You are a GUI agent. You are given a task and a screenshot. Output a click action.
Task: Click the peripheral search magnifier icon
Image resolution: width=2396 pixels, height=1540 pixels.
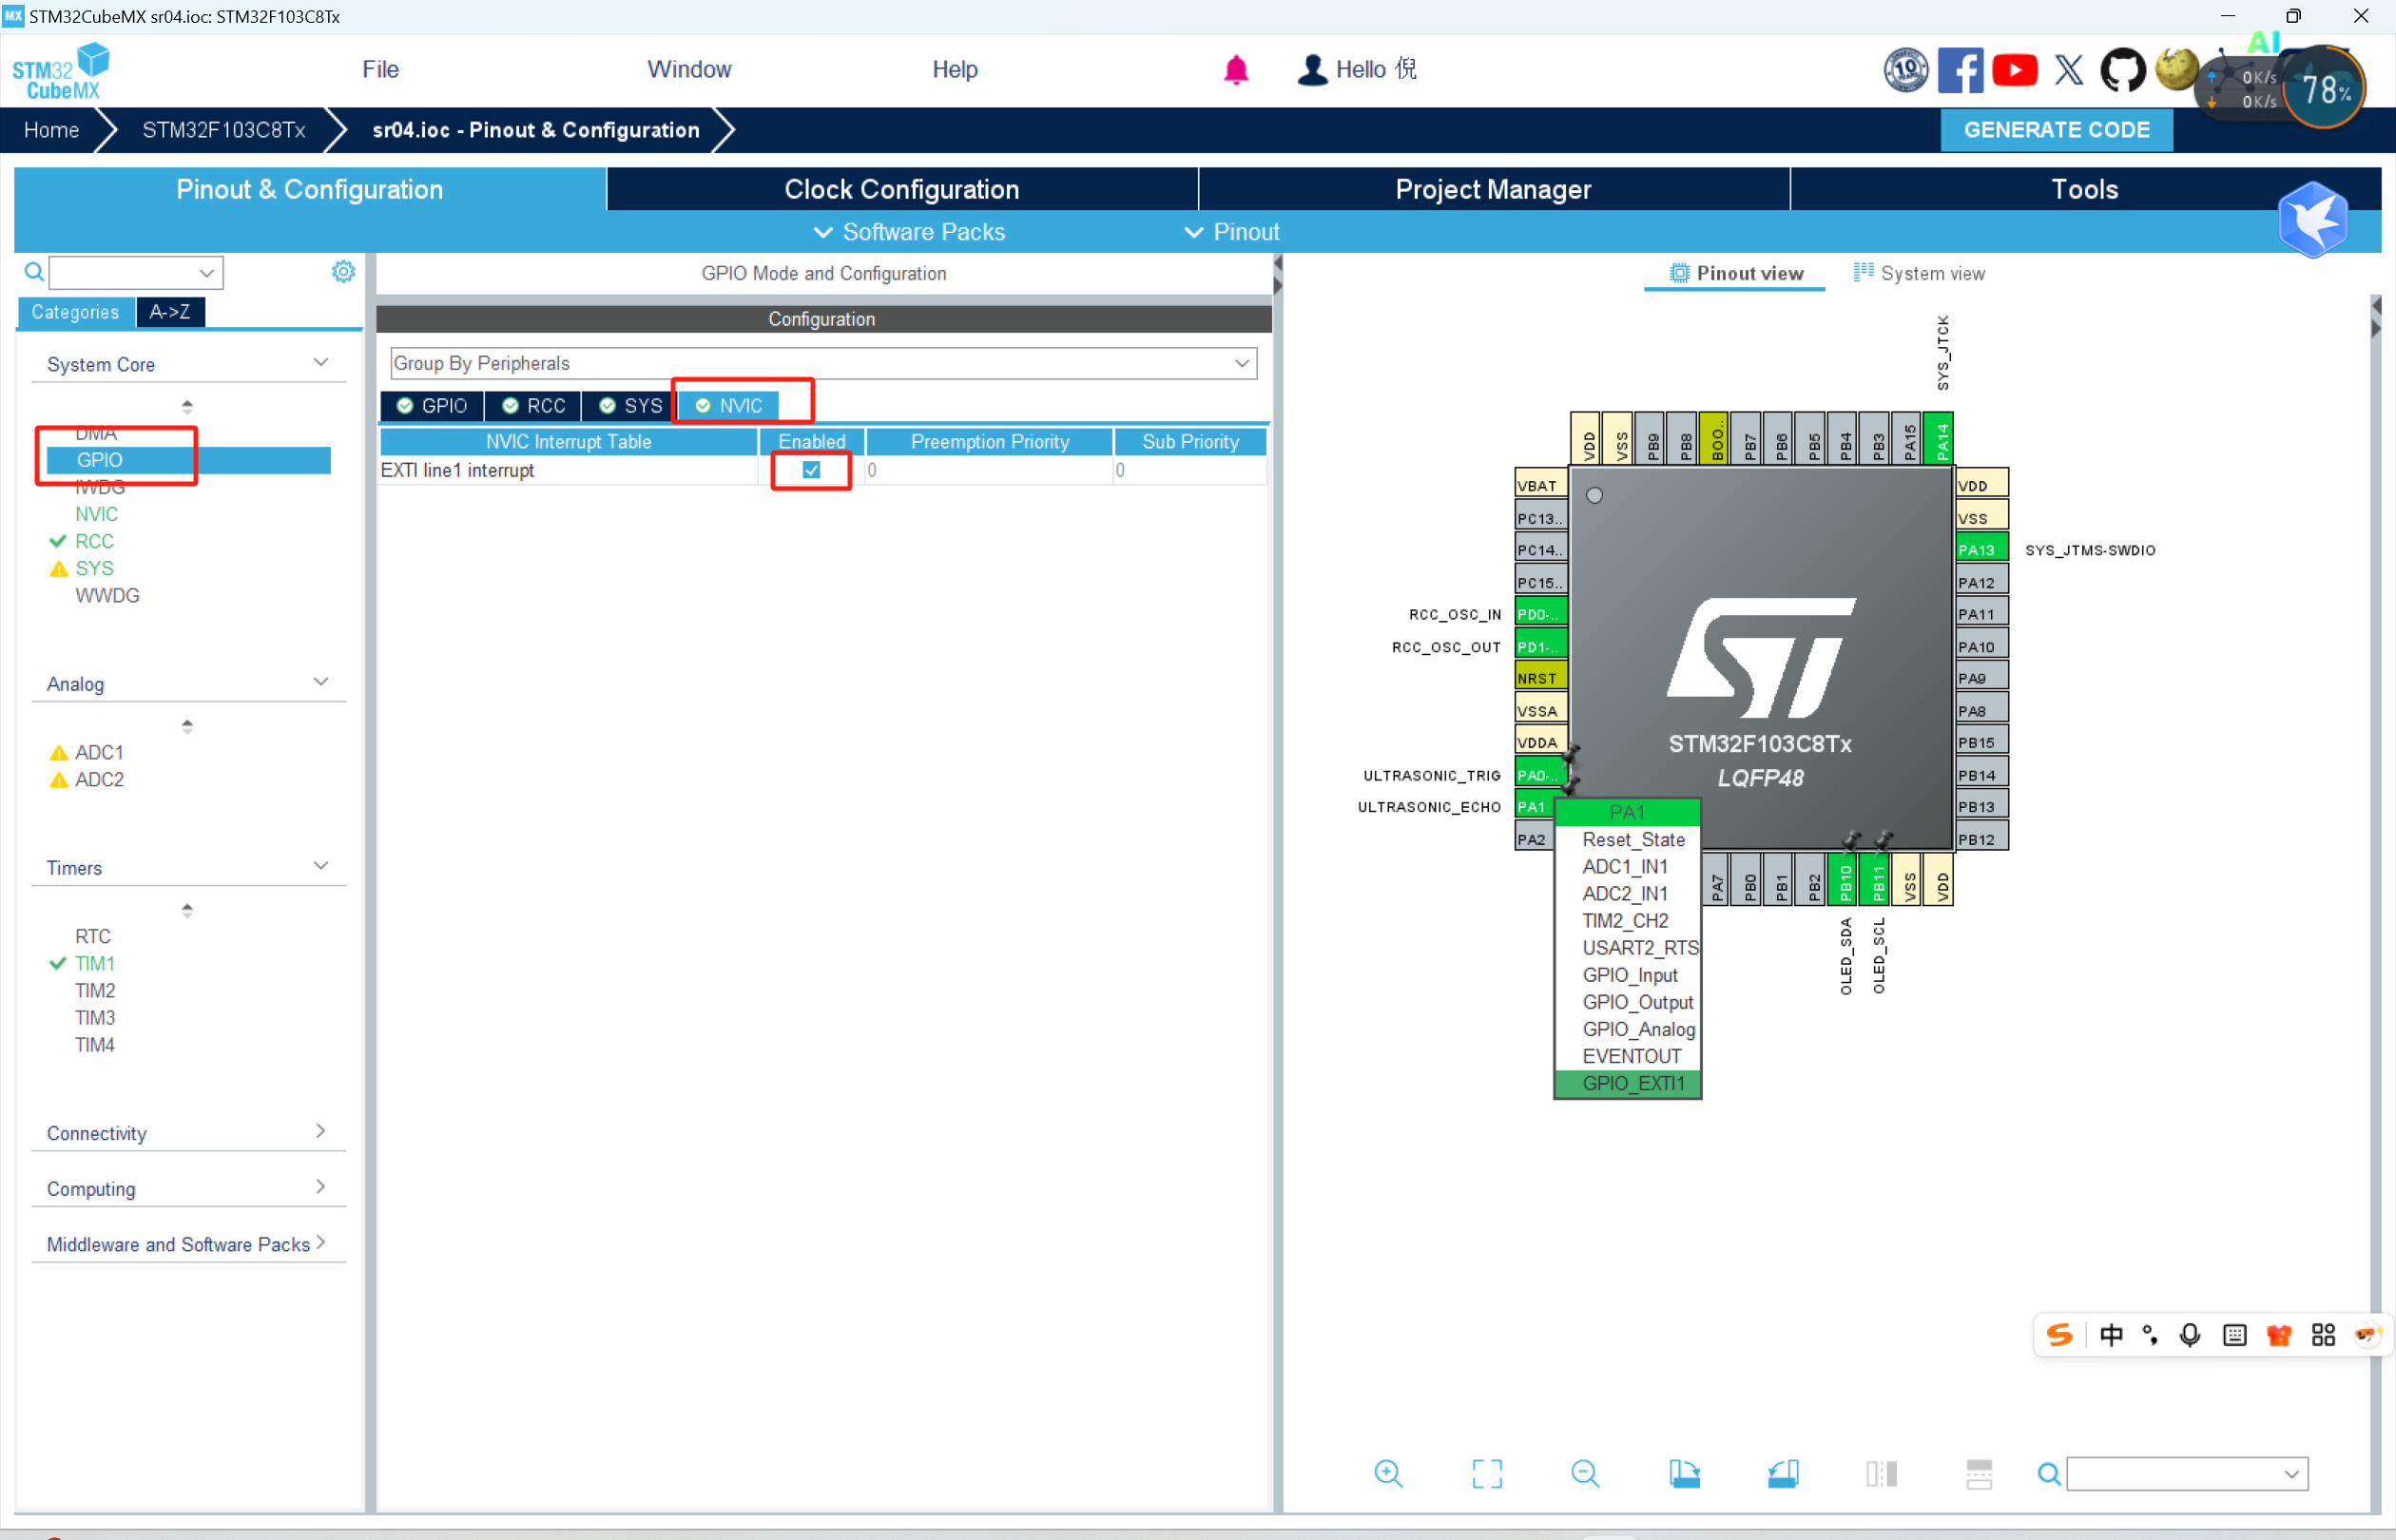point(34,272)
